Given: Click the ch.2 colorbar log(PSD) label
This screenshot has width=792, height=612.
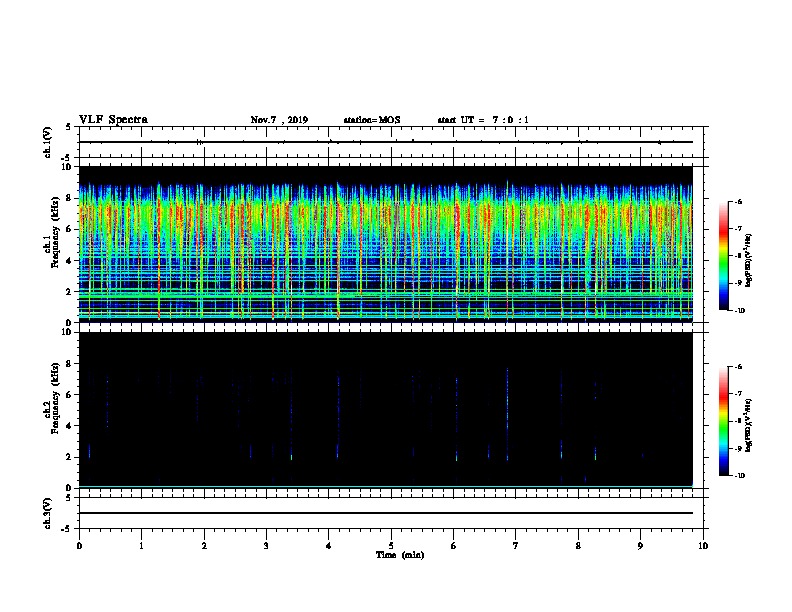Looking at the screenshot, I should point(748,425).
